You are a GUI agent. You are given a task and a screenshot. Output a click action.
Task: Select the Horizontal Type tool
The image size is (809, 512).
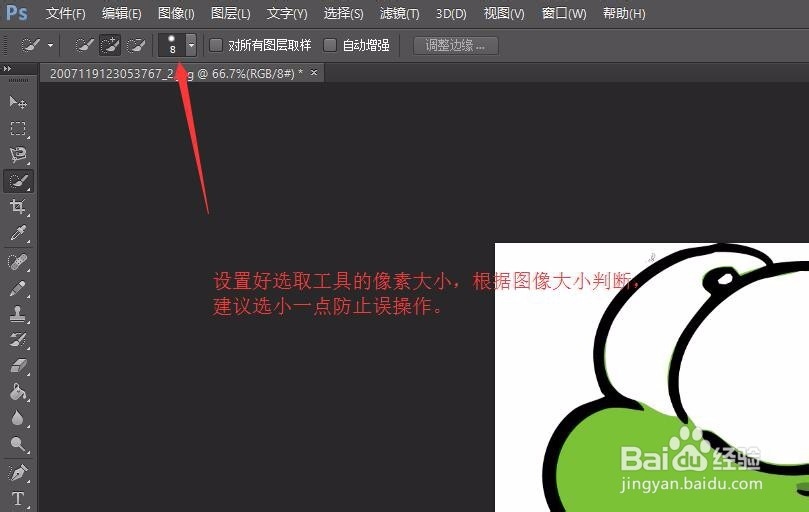coord(18,499)
